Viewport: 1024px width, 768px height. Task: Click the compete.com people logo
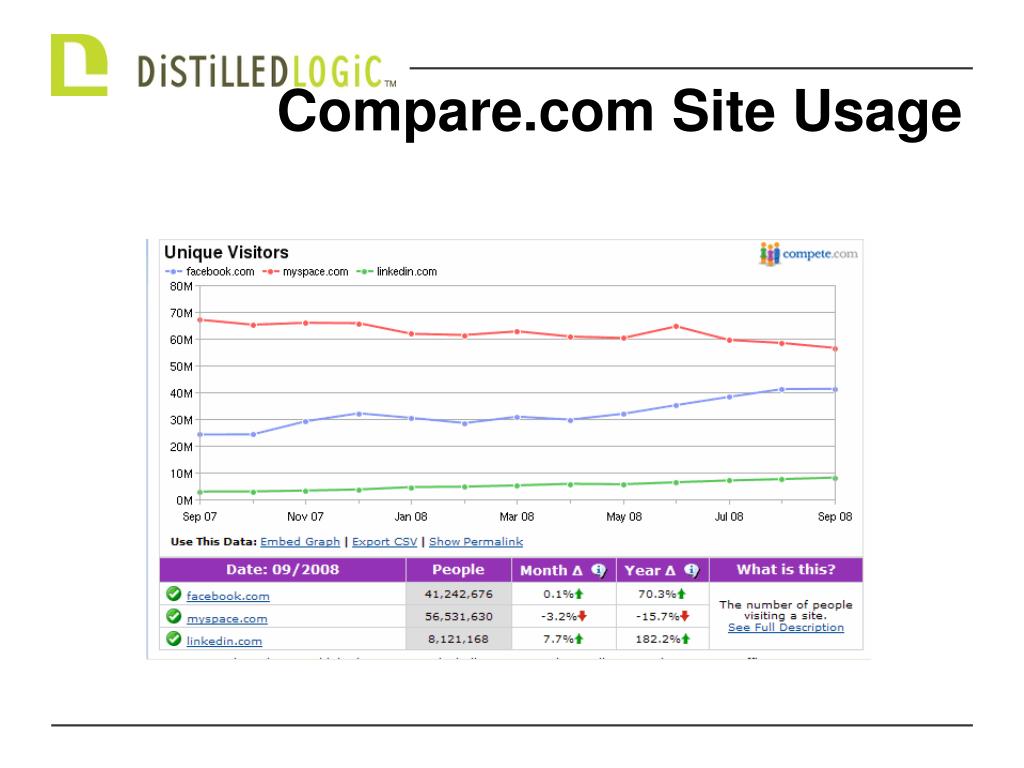pyautogui.click(x=769, y=254)
